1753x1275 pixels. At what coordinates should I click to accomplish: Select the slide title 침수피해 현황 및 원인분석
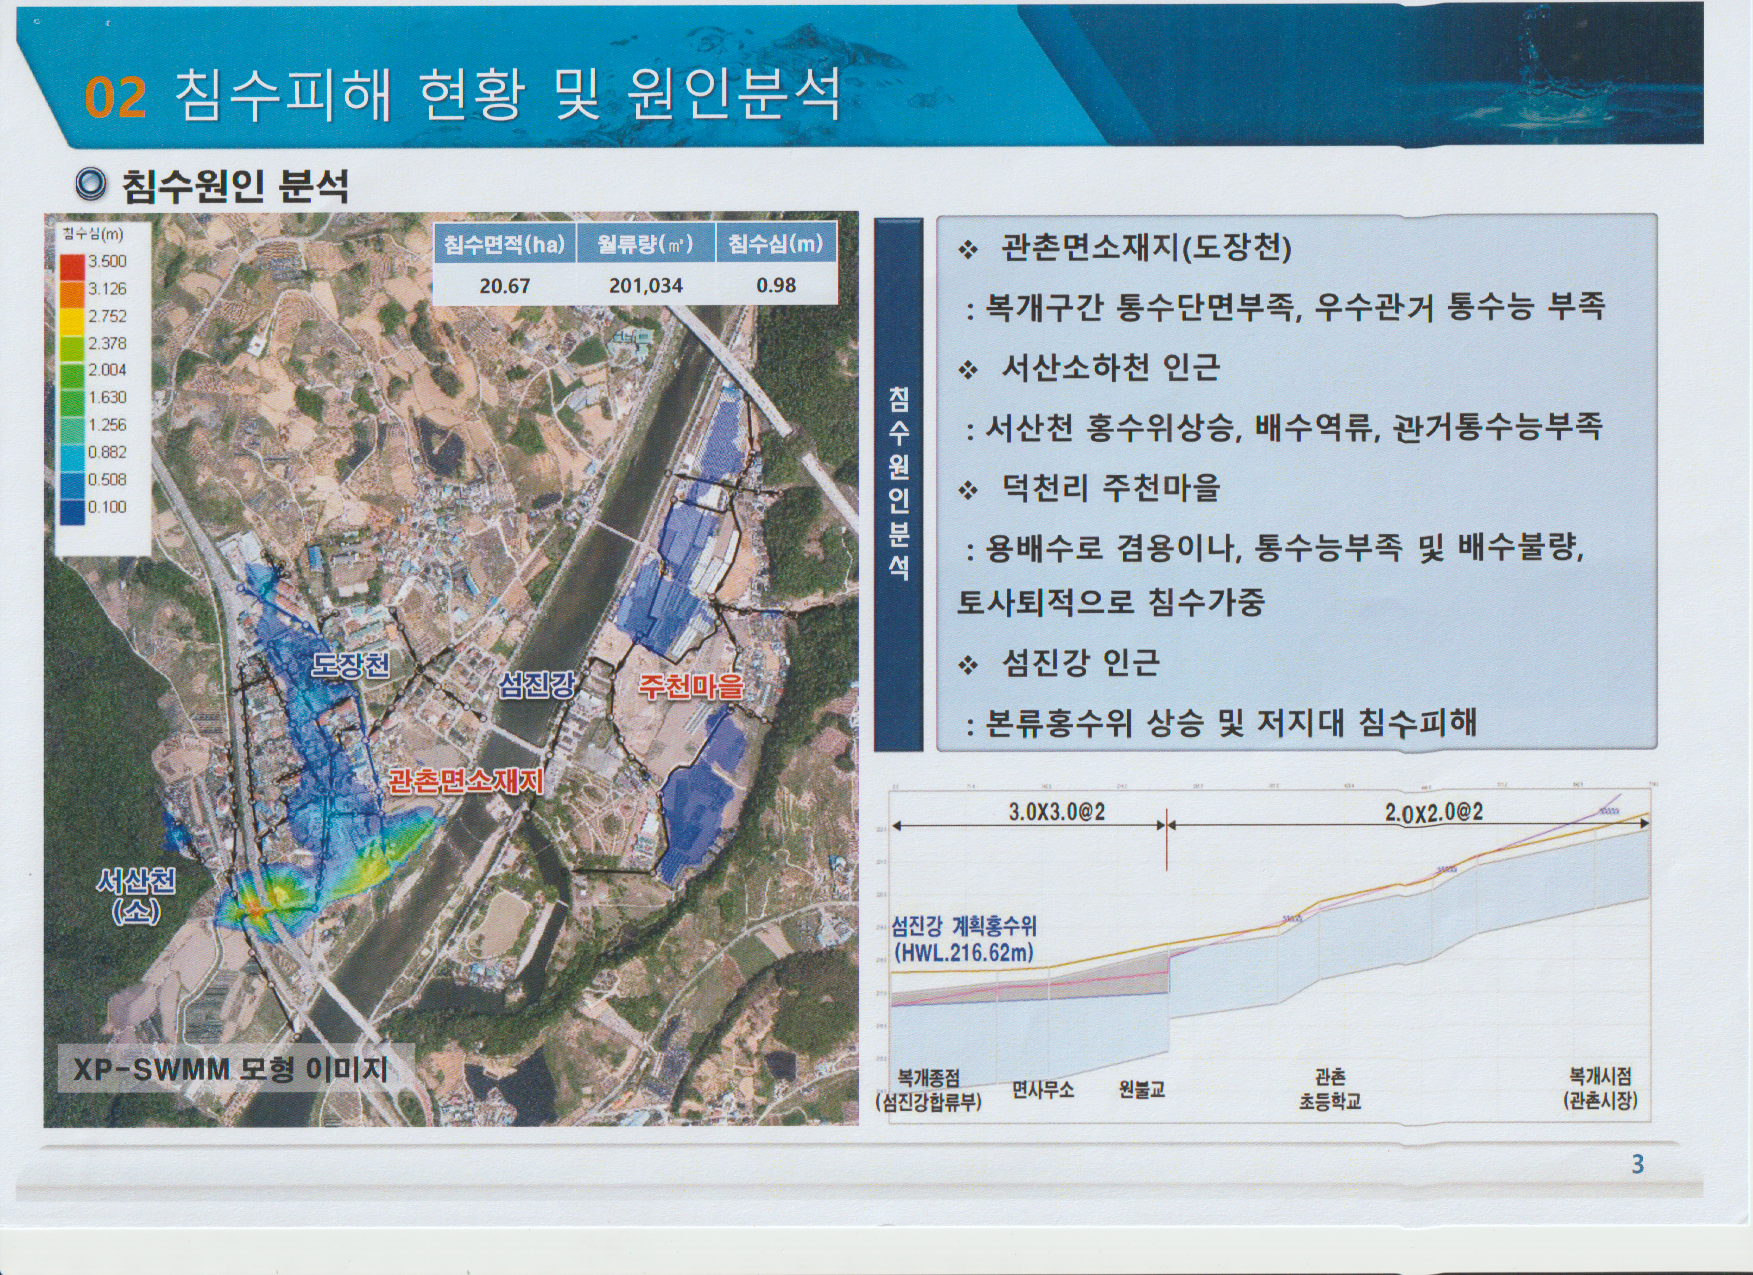[x=508, y=96]
